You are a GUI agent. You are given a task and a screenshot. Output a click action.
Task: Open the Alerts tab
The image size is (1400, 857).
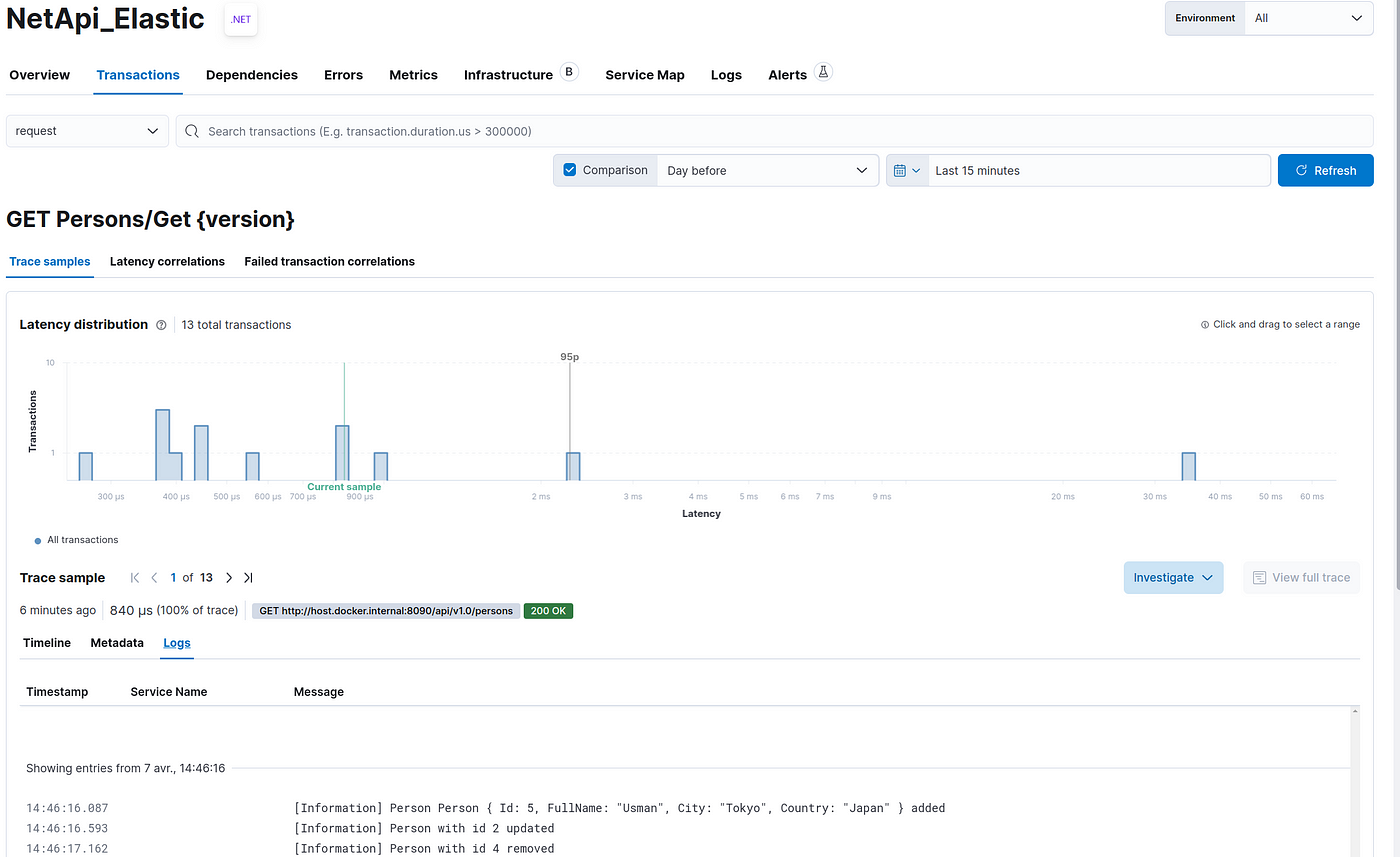click(x=787, y=75)
